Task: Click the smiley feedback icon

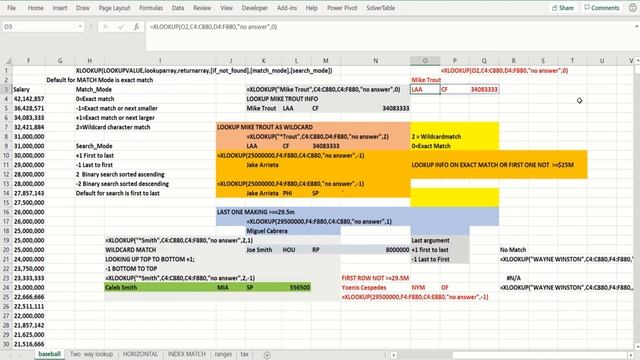Action: coord(633,8)
